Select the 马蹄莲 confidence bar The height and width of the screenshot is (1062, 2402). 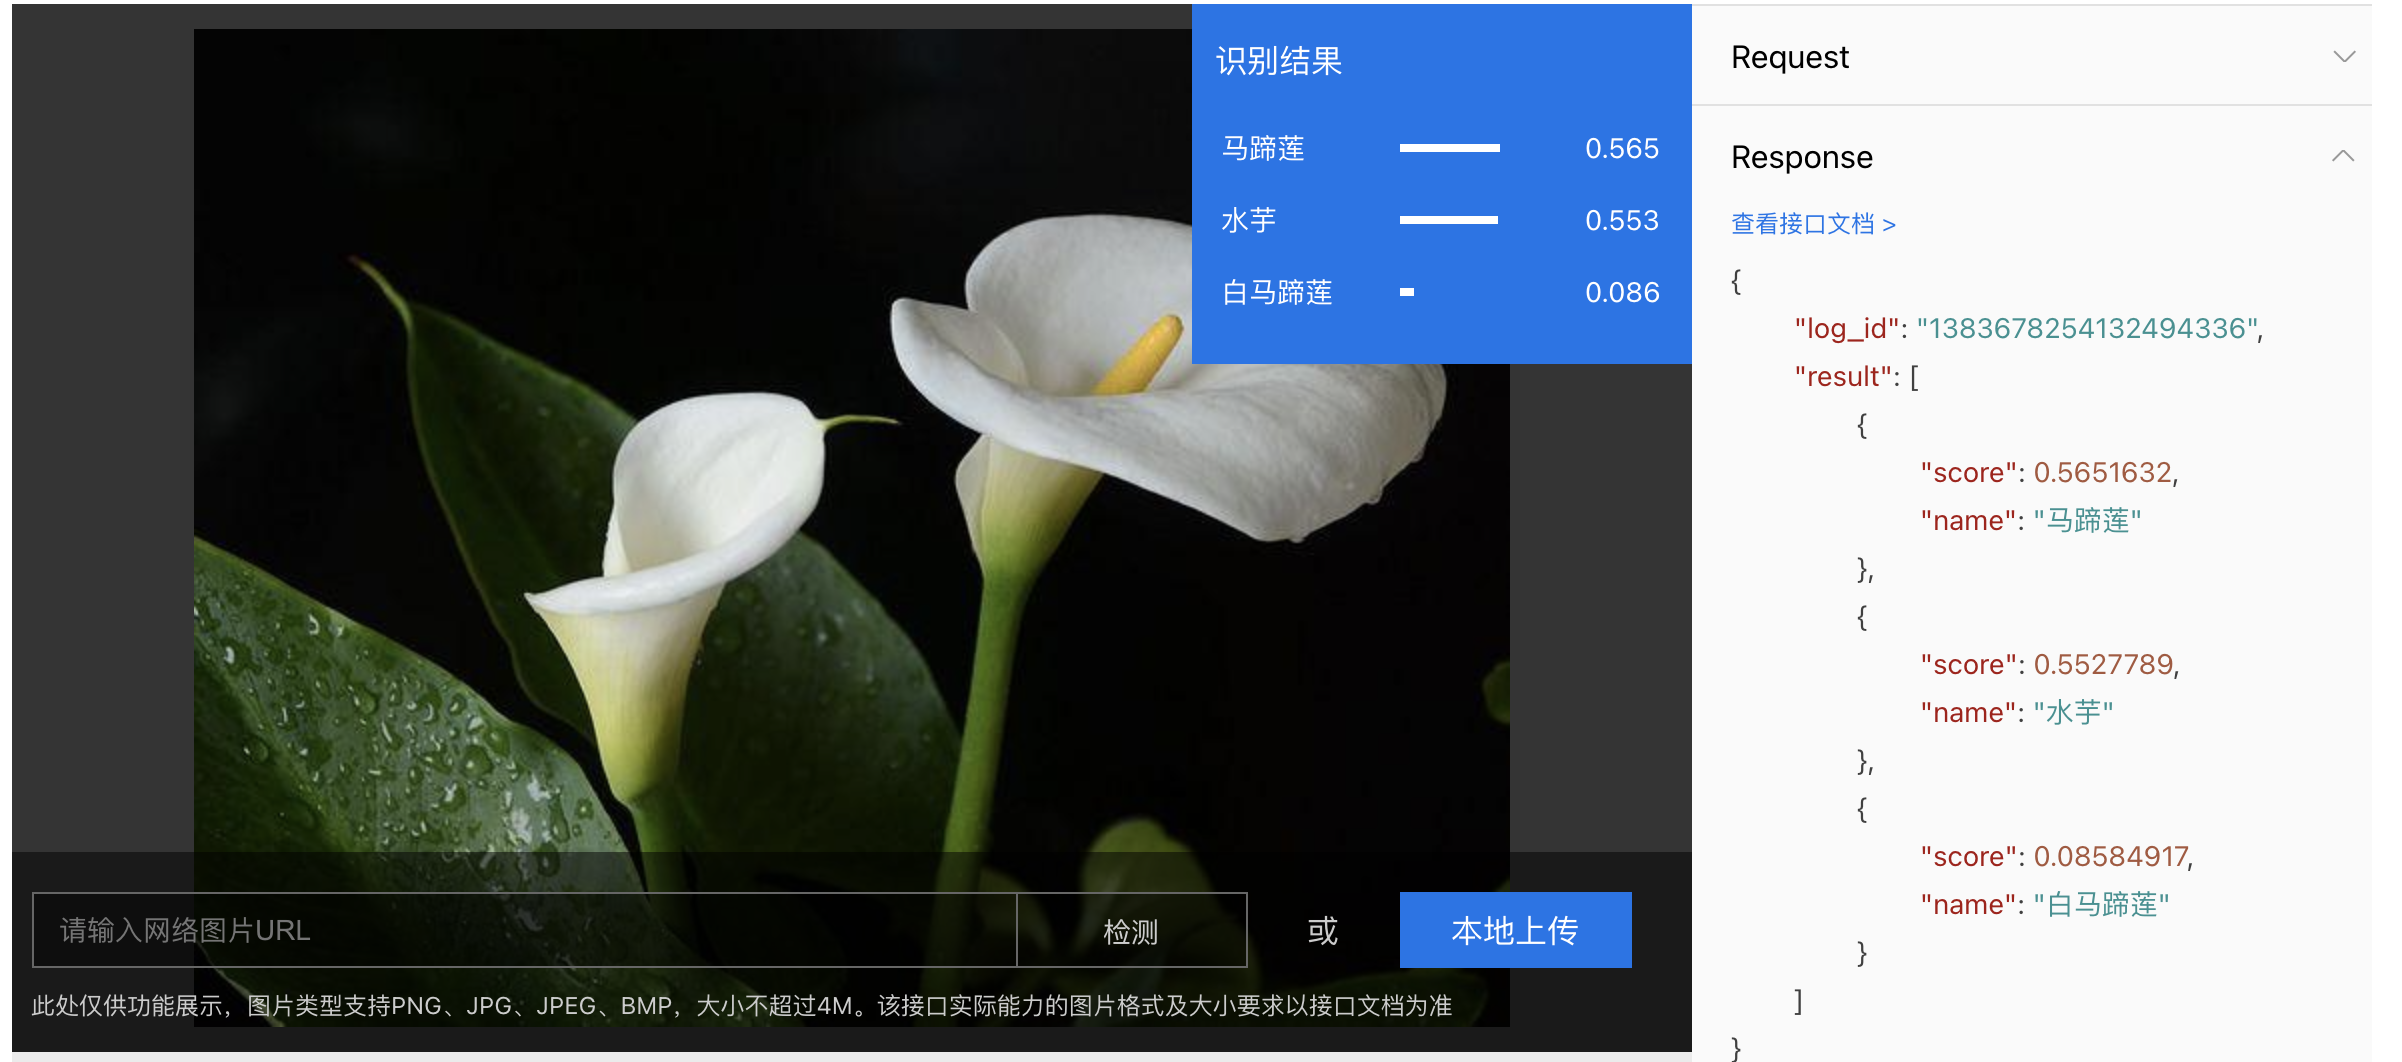click(x=1449, y=147)
